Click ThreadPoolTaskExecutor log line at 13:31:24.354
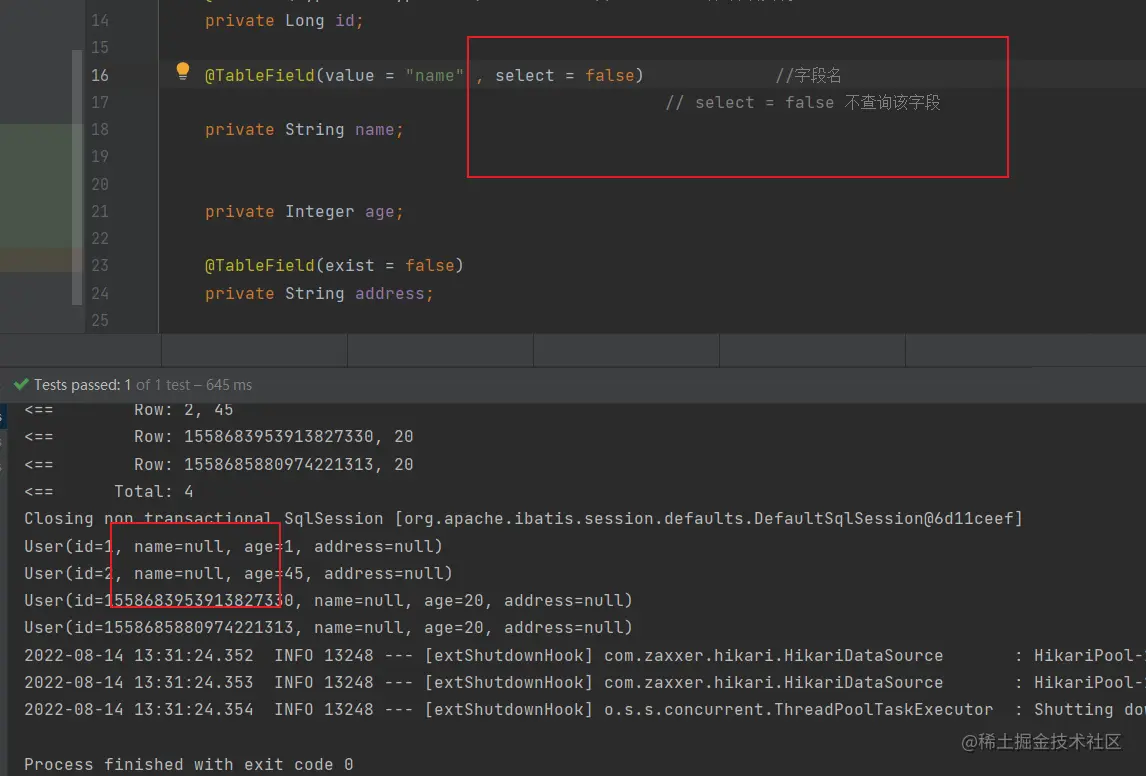This screenshot has height=776, width=1146. click(x=585, y=710)
